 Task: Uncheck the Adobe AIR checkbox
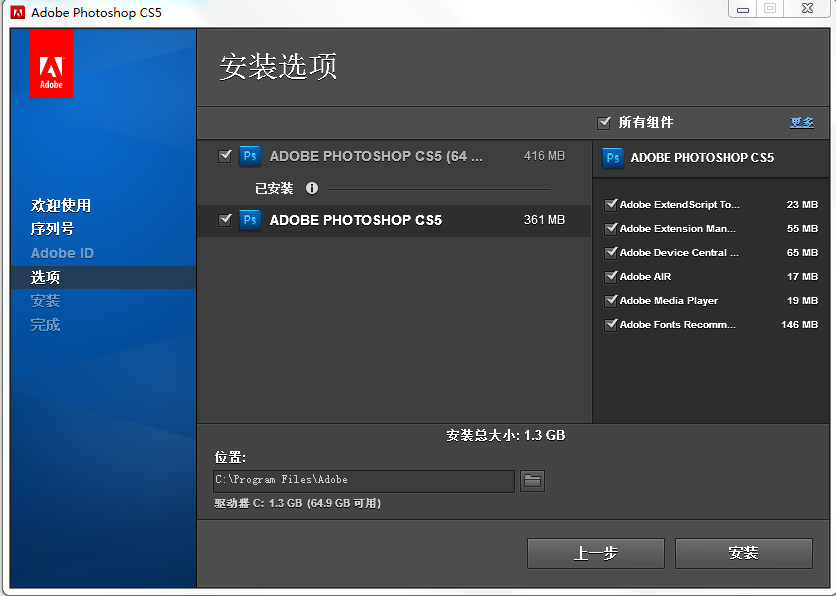click(x=610, y=277)
